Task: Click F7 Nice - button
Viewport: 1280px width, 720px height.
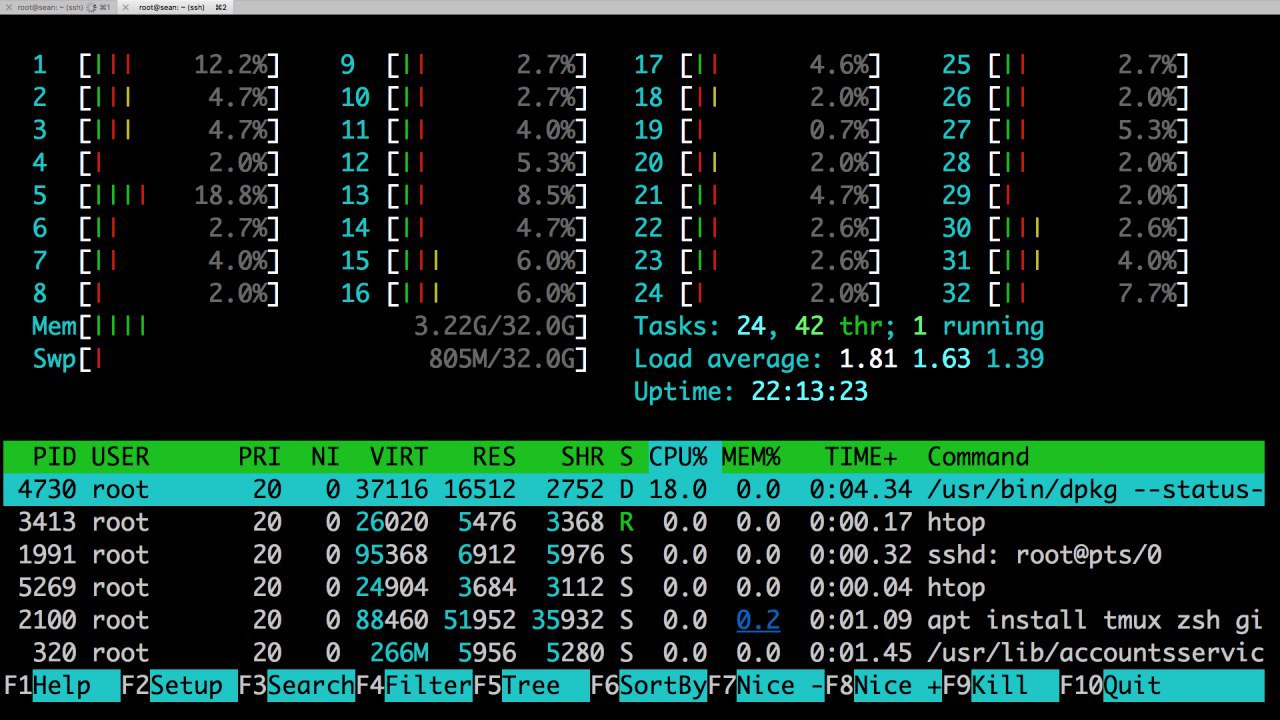Action: tap(766, 686)
